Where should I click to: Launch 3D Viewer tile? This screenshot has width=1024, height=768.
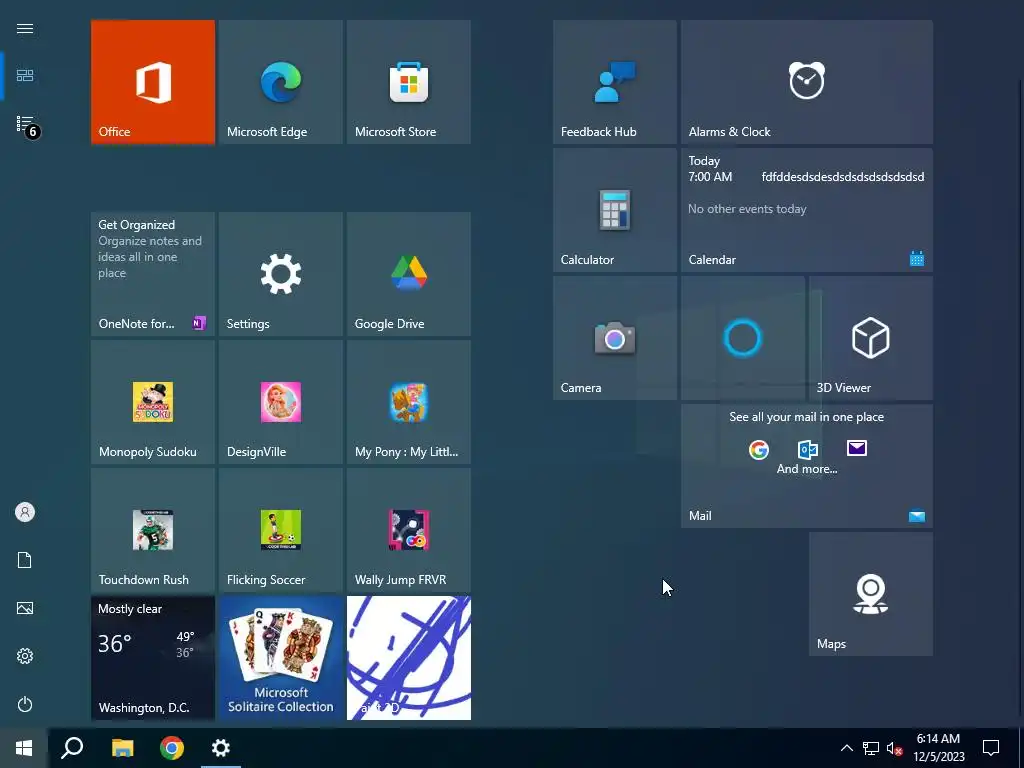coord(871,338)
